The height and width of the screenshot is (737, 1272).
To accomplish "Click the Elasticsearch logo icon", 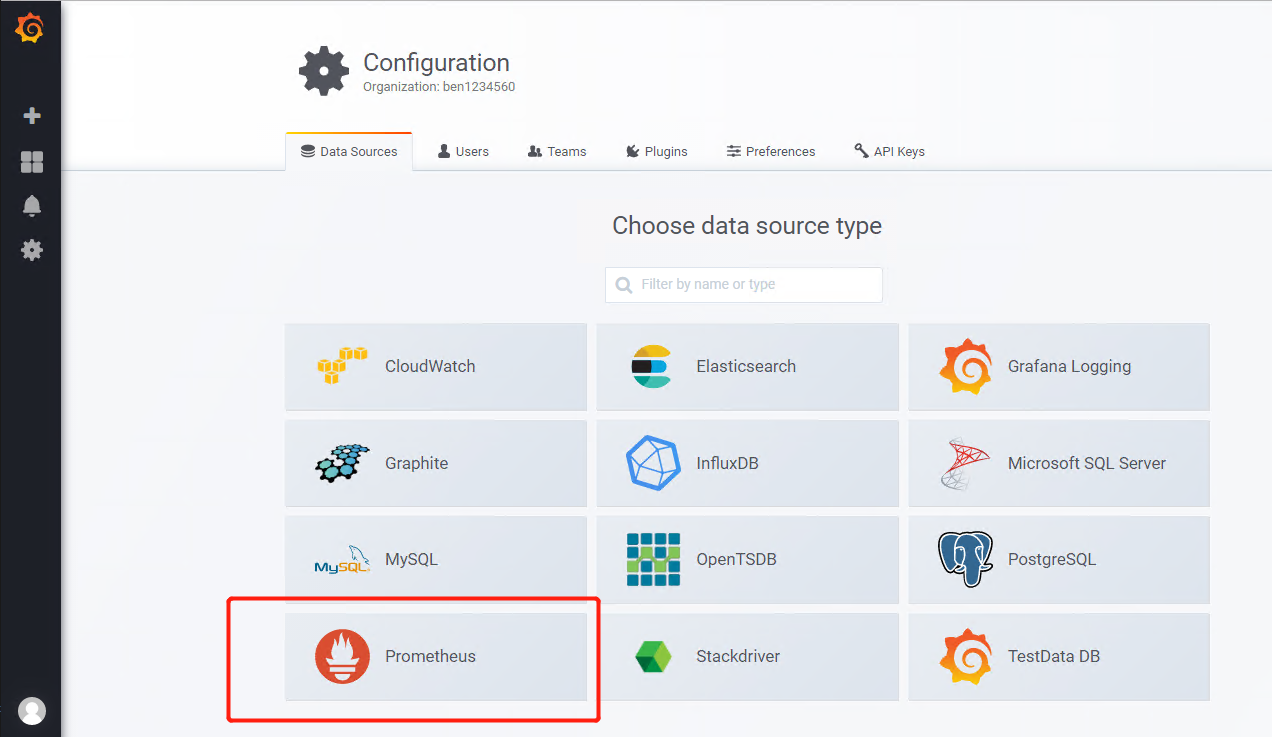I will click(x=651, y=366).
